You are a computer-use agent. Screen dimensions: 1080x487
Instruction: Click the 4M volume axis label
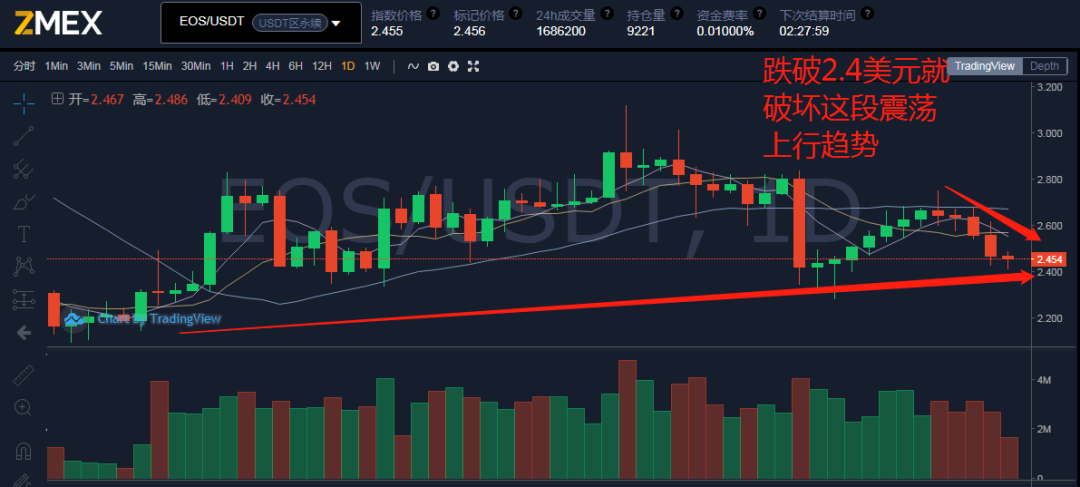[1045, 380]
